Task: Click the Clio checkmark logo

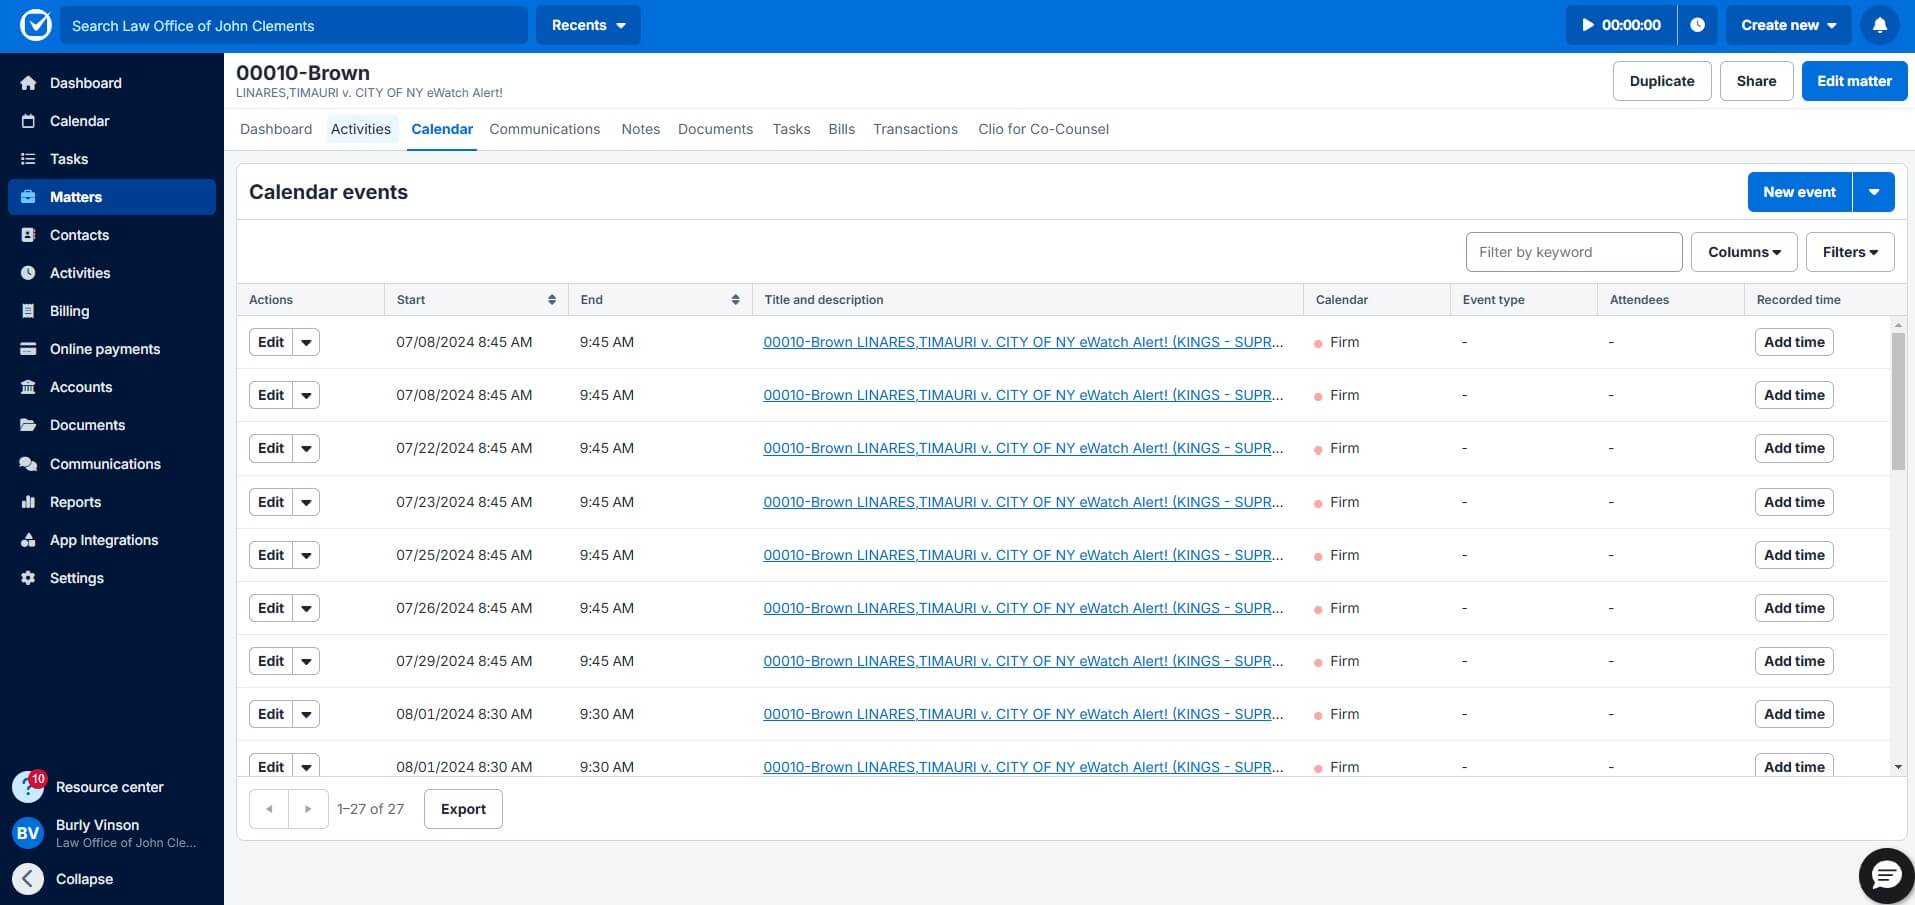Action: pyautogui.click(x=35, y=25)
